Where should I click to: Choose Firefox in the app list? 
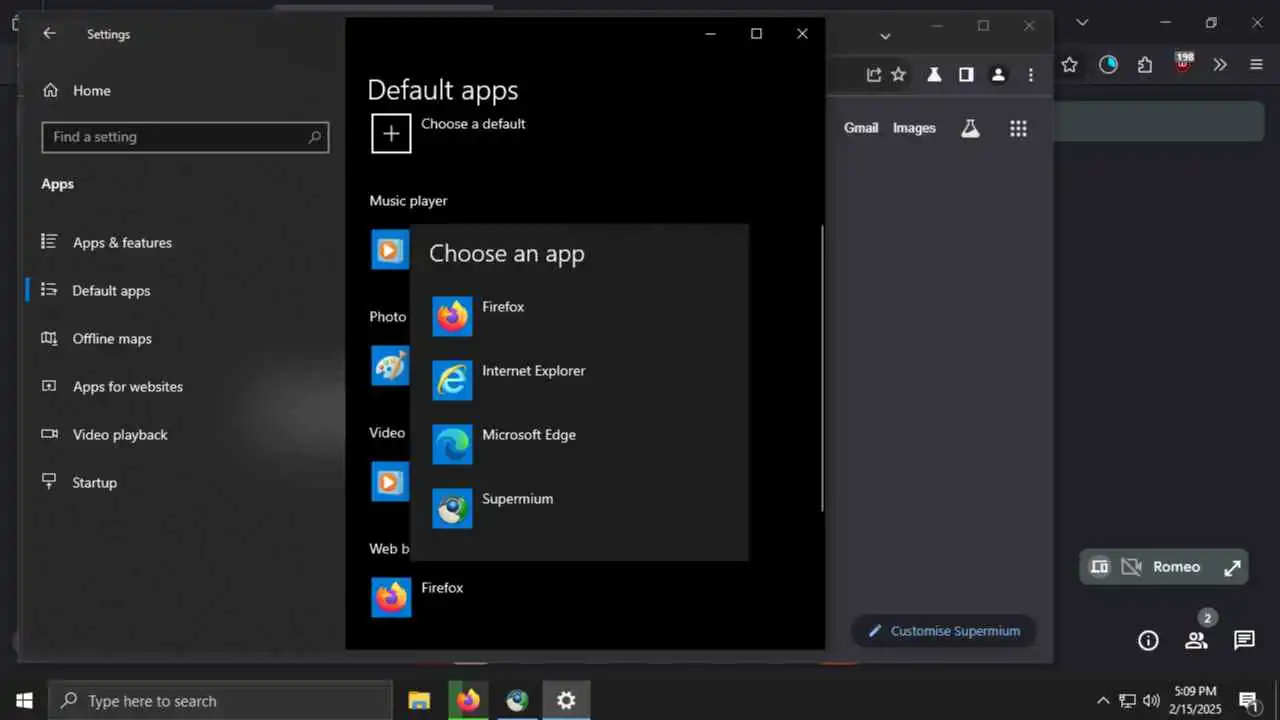(x=579, y=316)
